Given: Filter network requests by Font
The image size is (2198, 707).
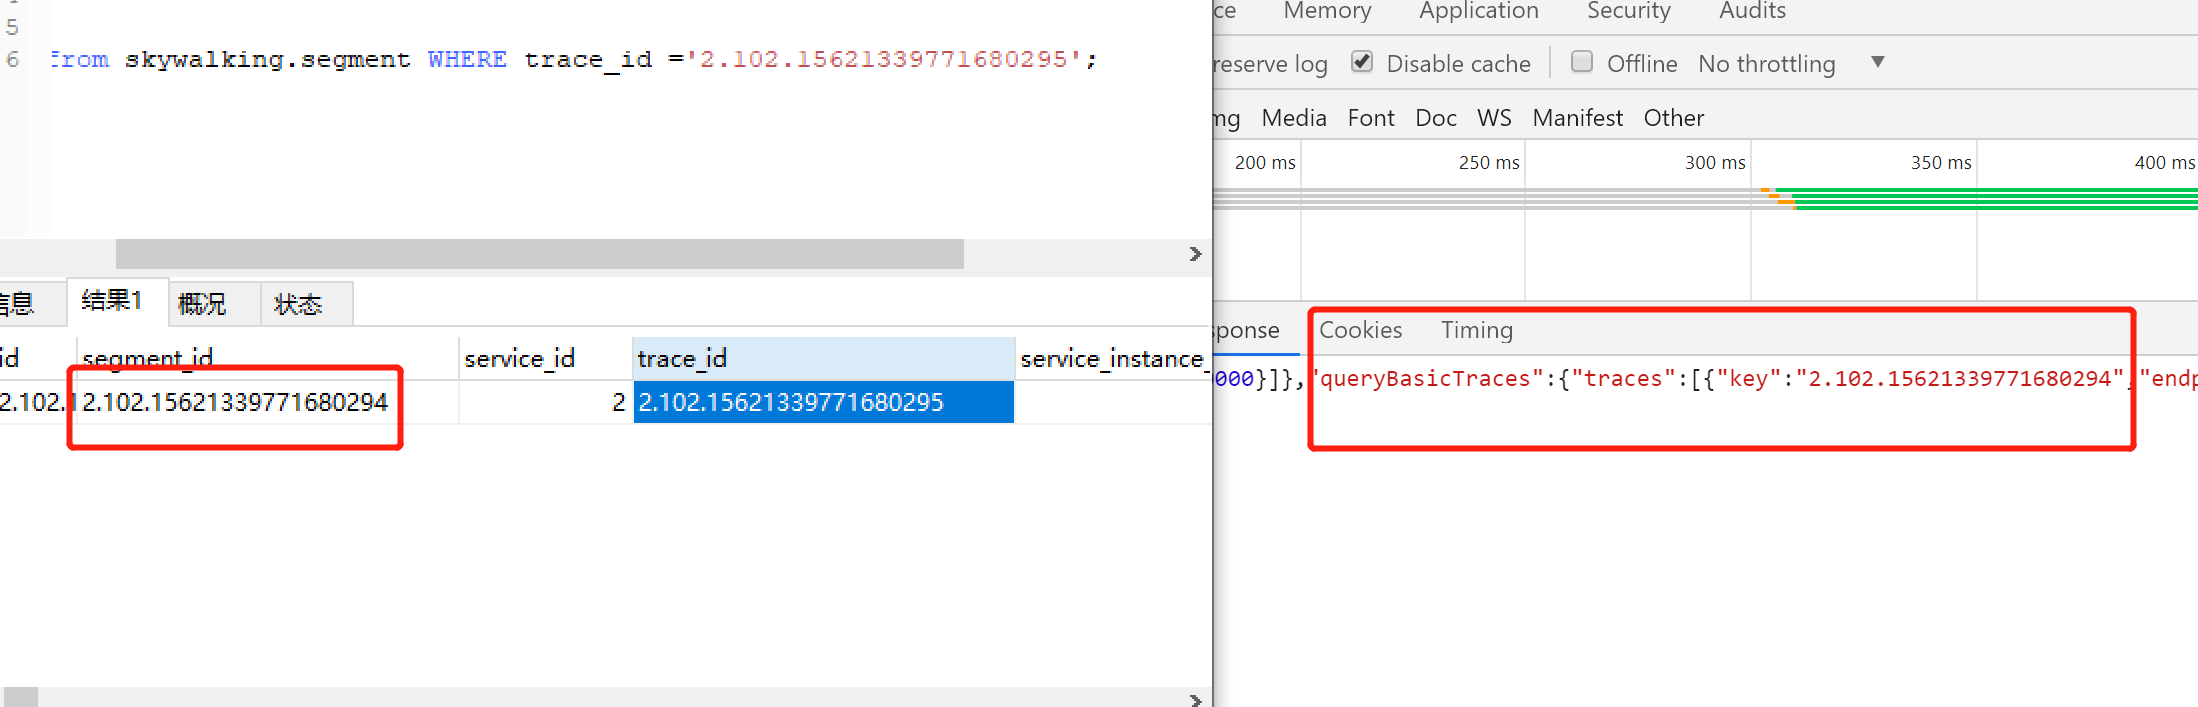Looking at the screenshot, I should [1370, 118].
